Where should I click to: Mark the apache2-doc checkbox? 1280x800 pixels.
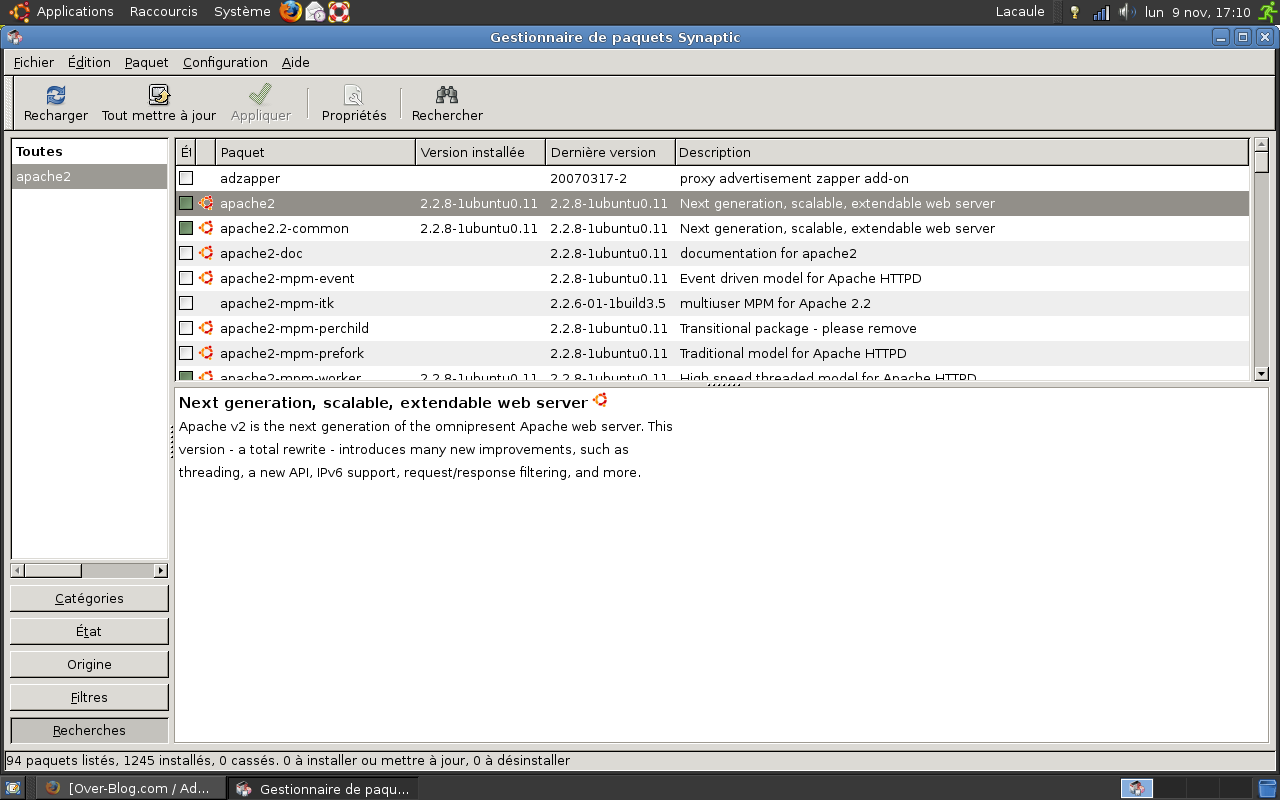(186, 253)
